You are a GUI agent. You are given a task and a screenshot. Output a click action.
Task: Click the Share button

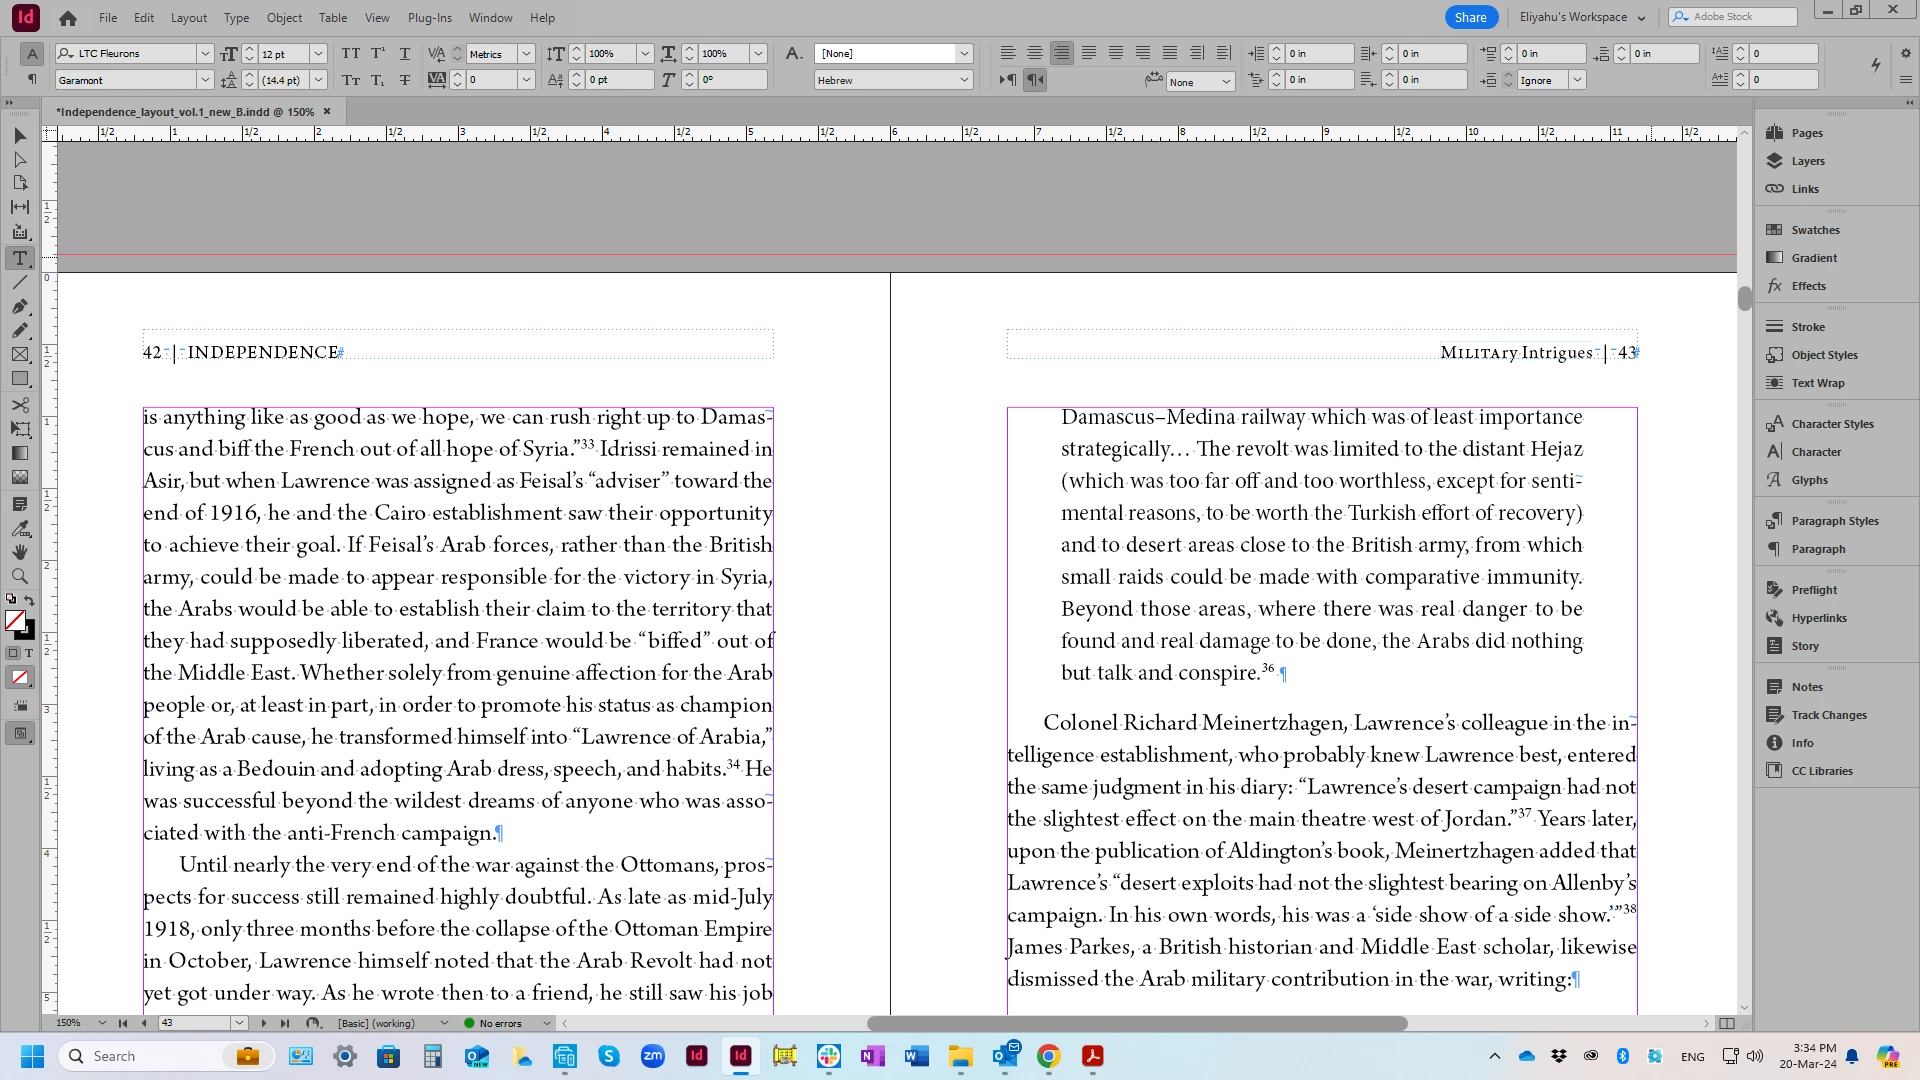pyautogui.click(x=1470, y=17)
